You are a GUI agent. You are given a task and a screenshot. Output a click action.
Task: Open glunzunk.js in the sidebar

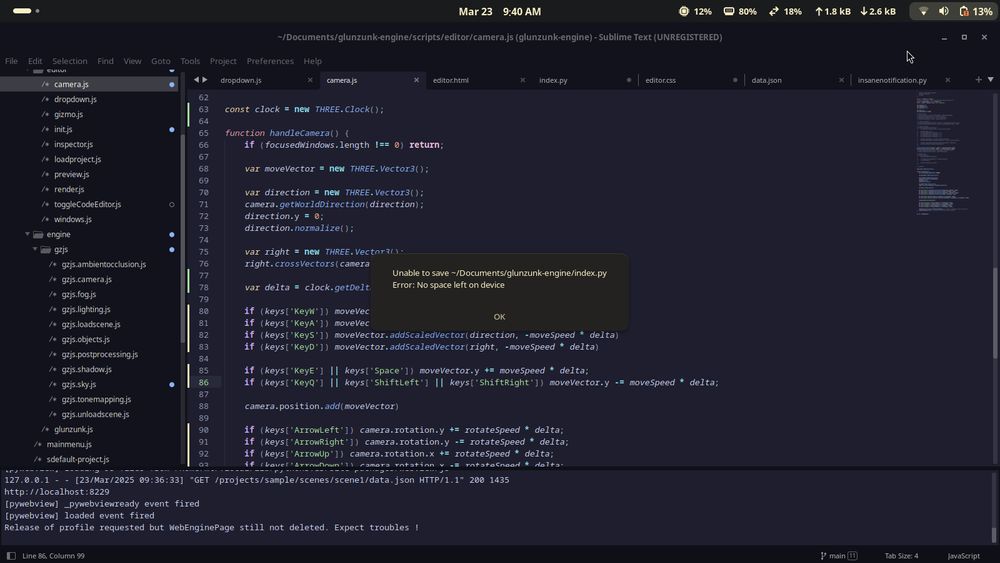coord(73,429)
